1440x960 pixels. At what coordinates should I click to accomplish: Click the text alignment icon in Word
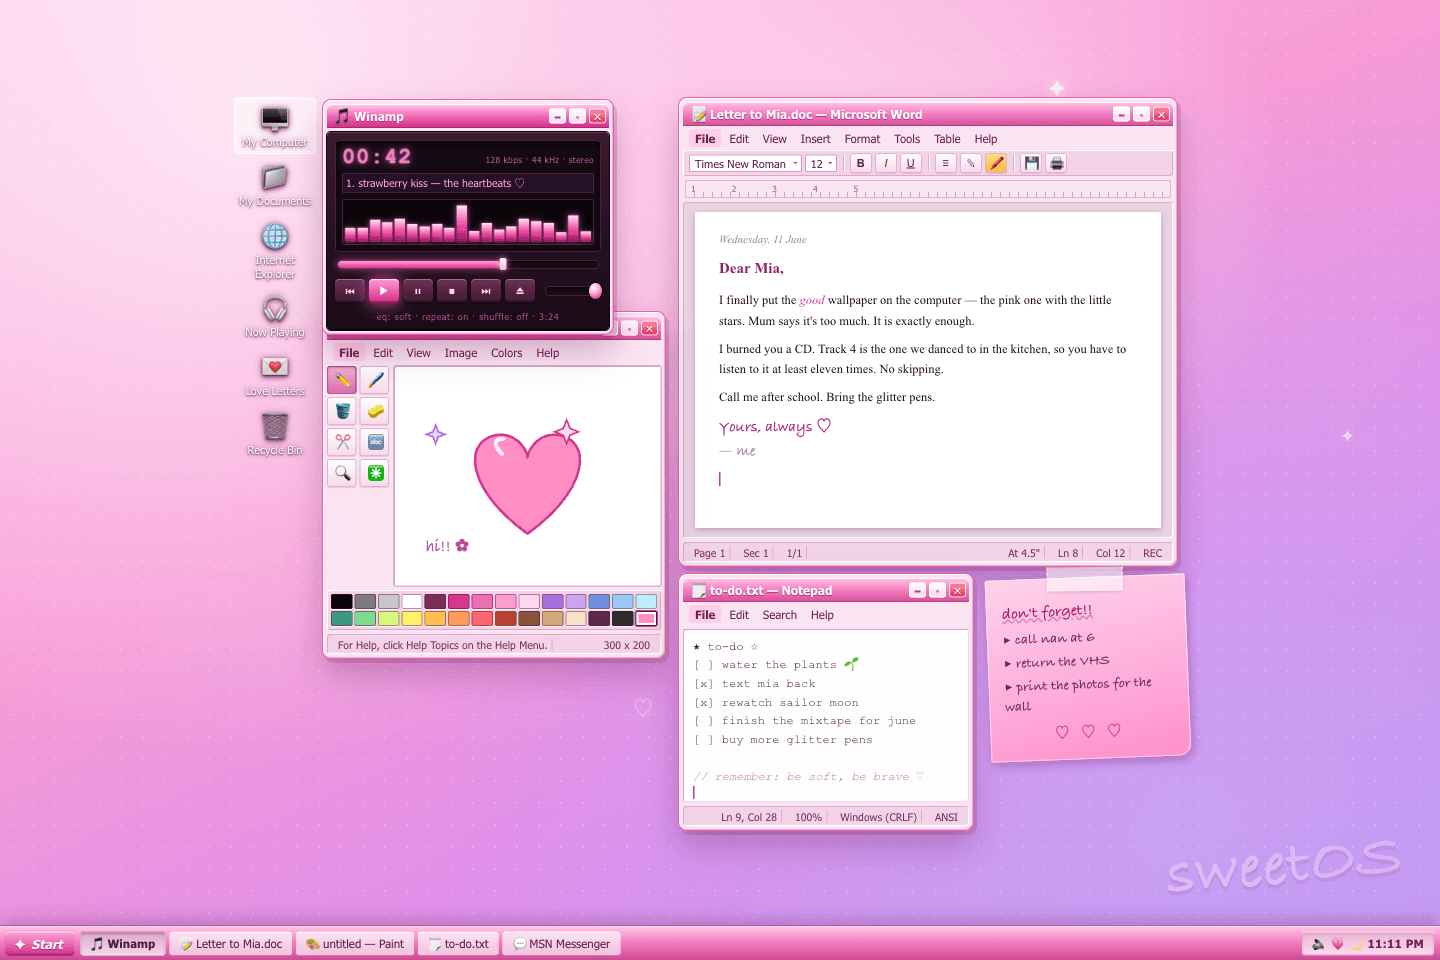(945, 163)
